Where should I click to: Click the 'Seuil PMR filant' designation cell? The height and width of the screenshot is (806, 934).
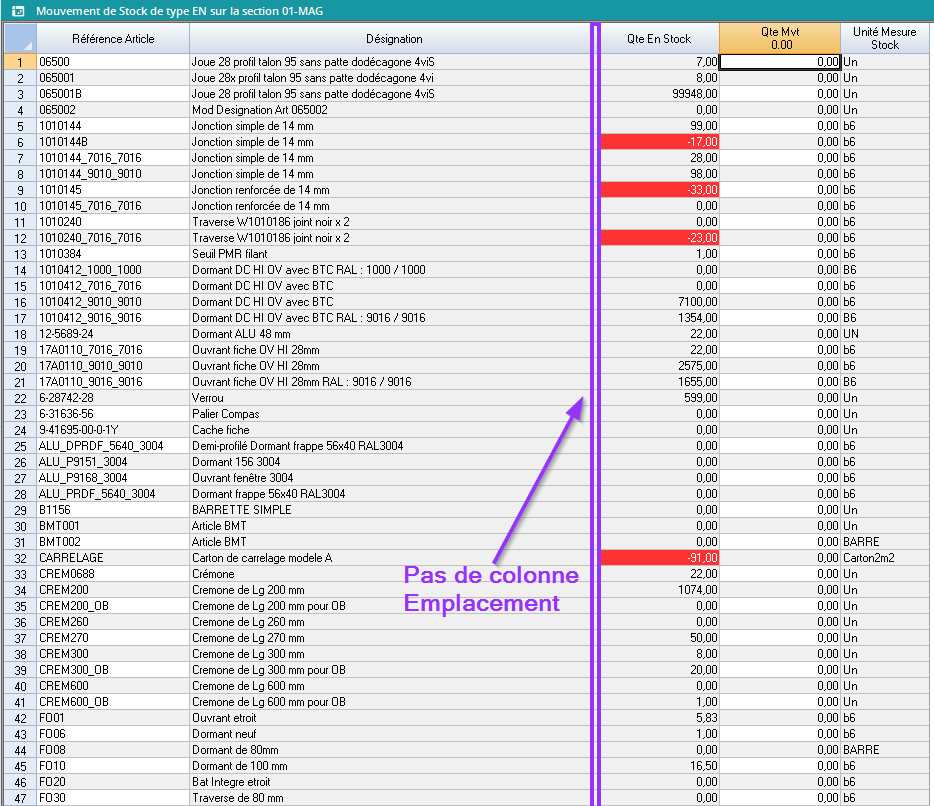(393, 254)
